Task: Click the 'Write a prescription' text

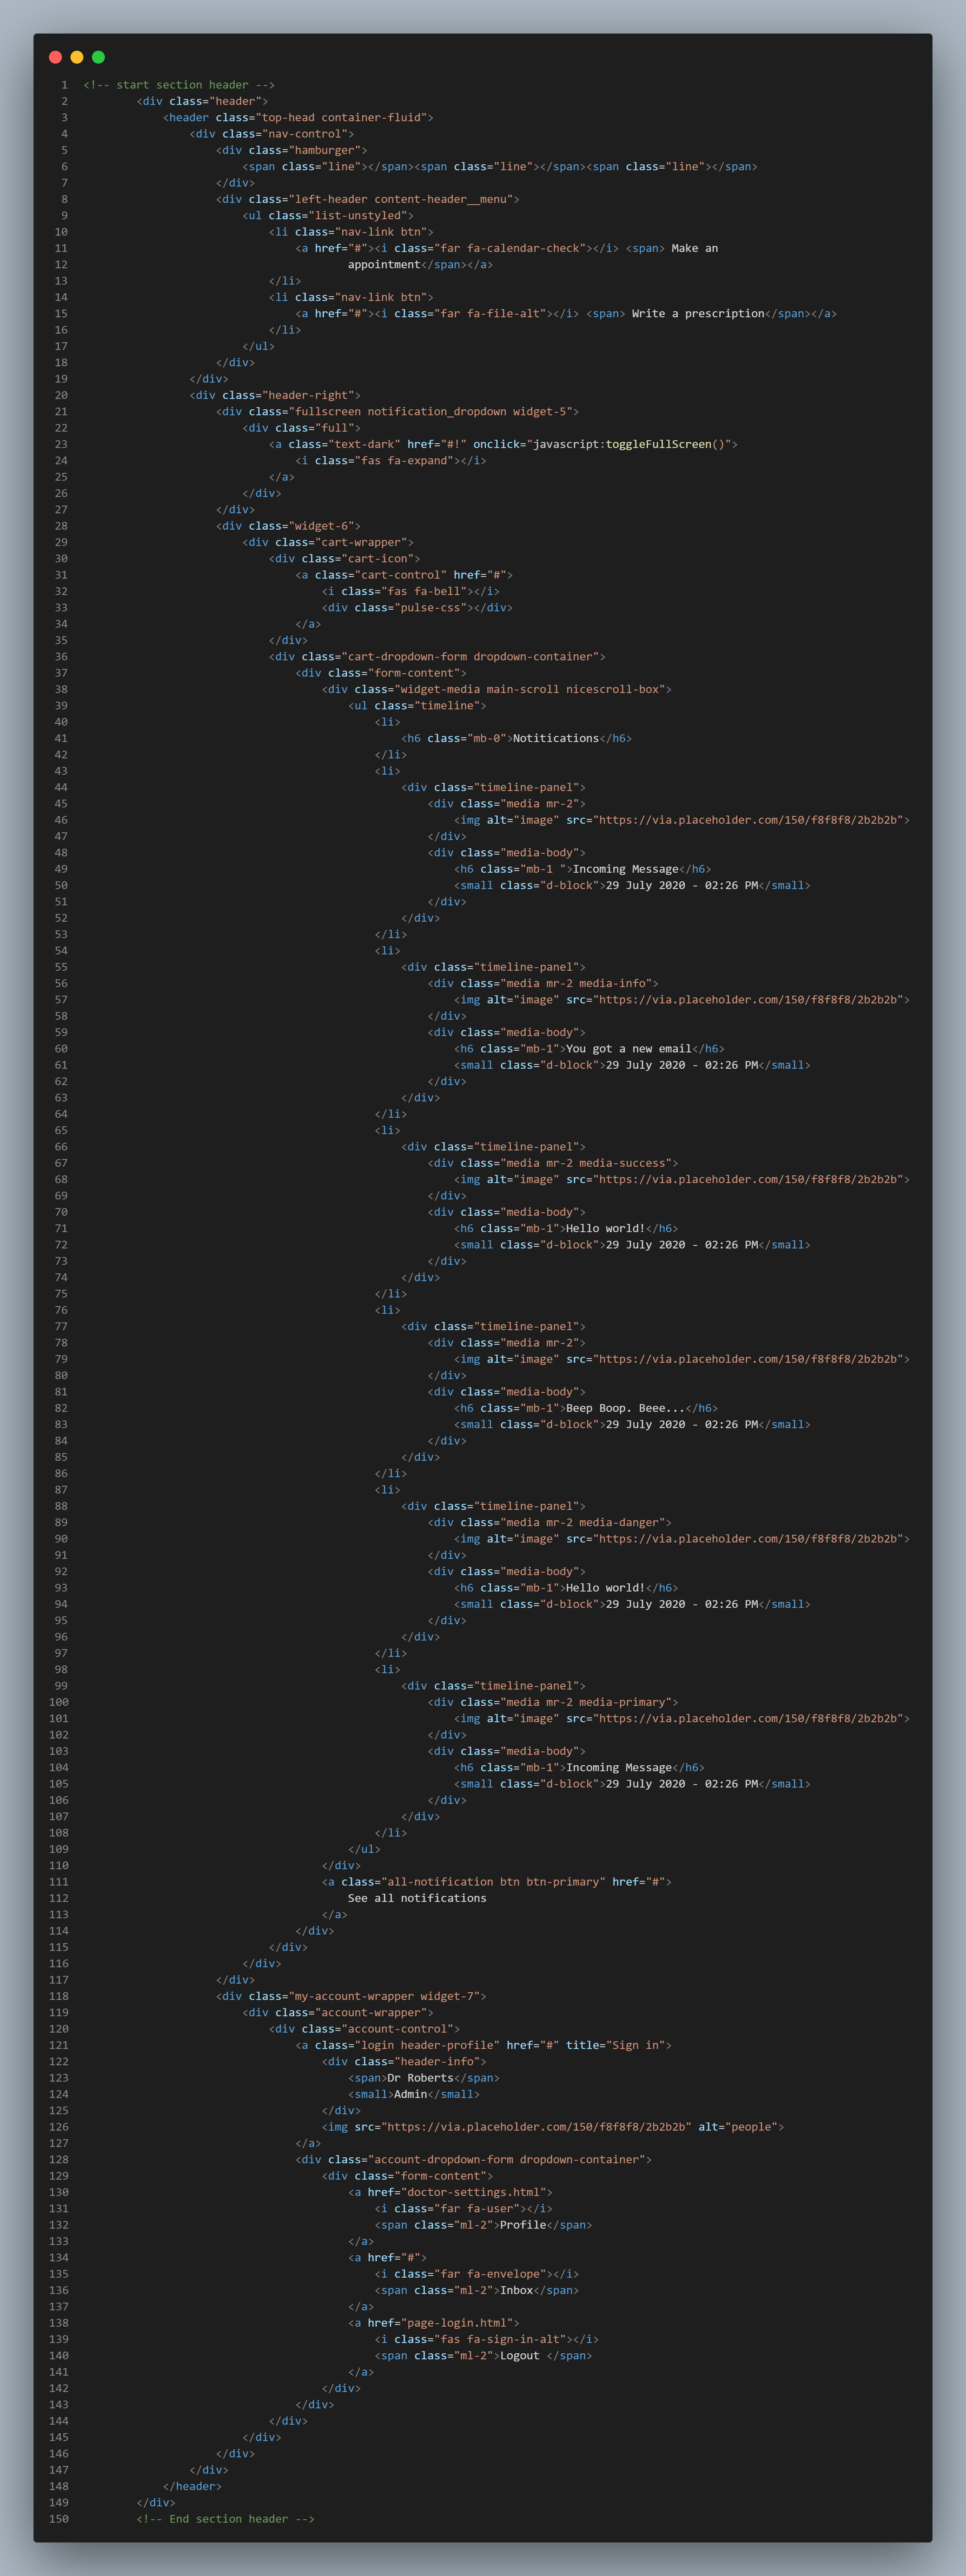Action: click(x=698, y=313)
